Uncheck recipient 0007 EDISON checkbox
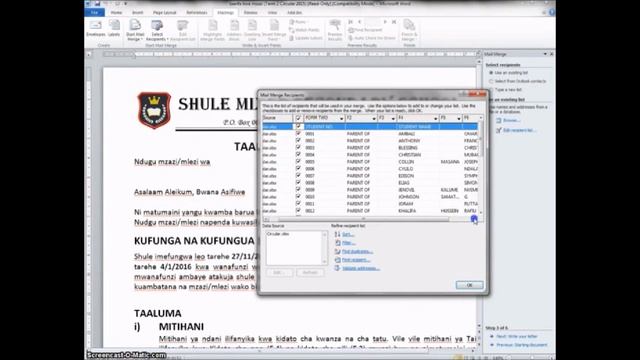The width and height of the screenshot is (640, 360). [298, 176]
